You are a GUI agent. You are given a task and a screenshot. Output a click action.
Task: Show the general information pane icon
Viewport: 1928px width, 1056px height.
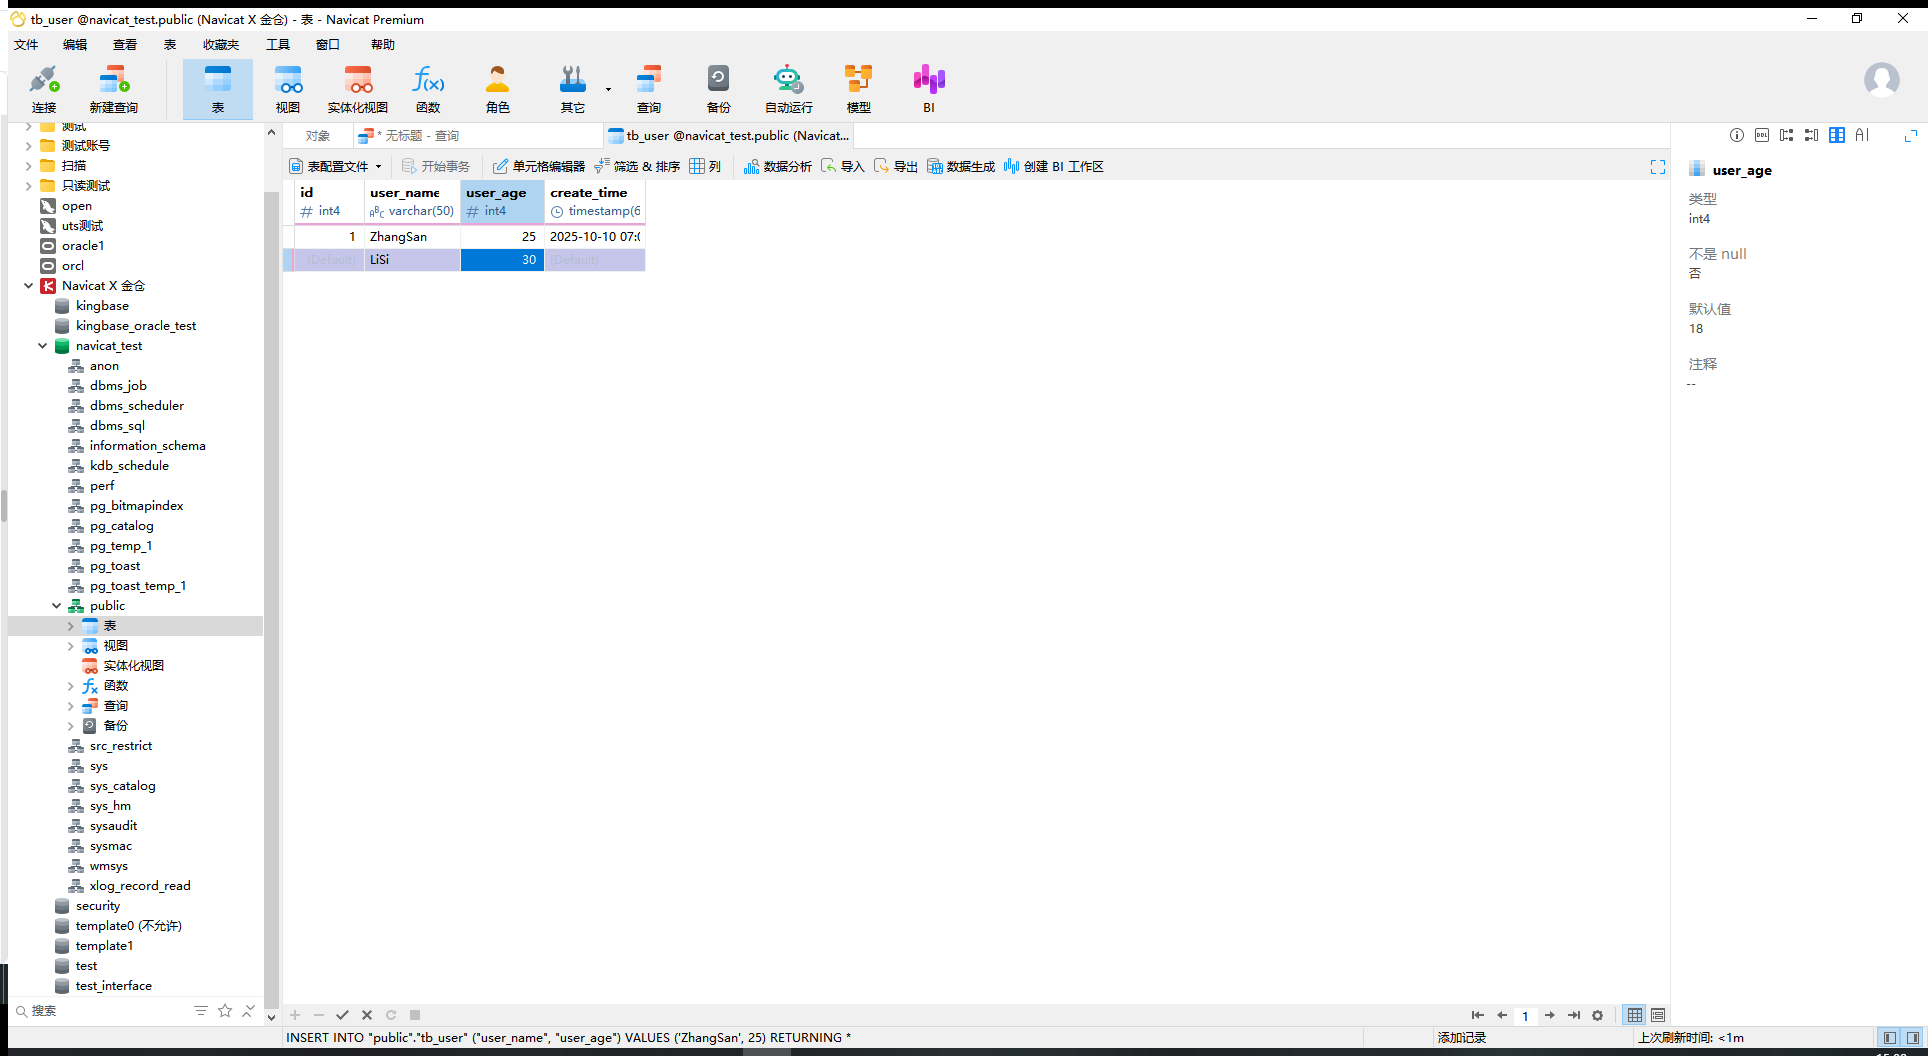click(1737, 136)
